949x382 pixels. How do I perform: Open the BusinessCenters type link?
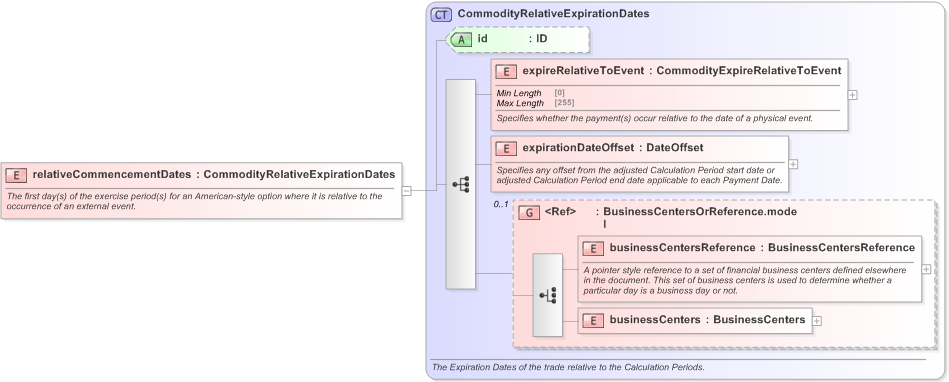pos(759,320)
